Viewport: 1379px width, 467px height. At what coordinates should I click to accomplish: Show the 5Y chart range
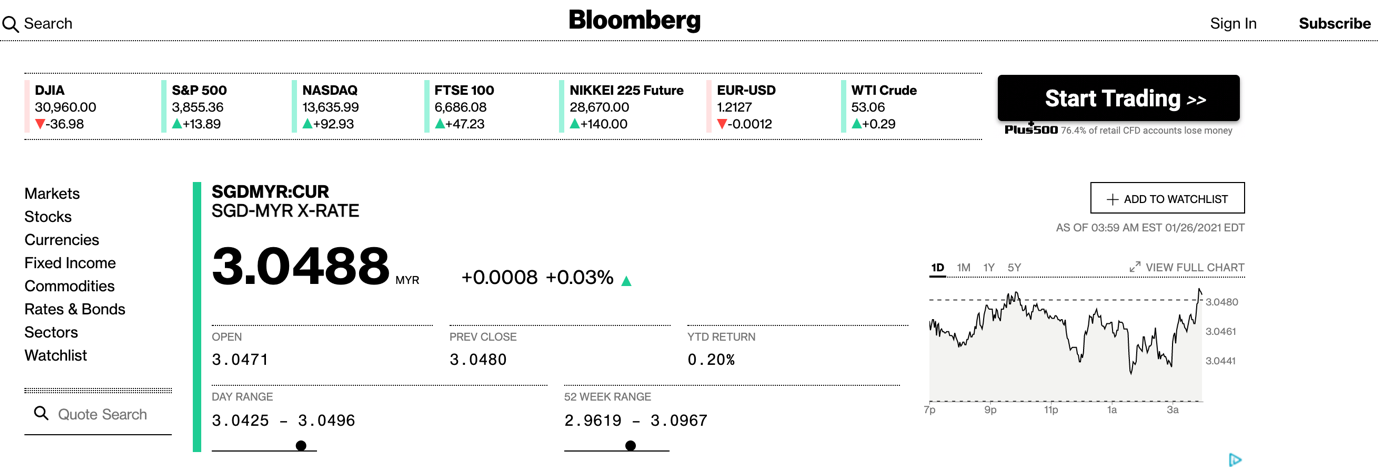tap(1014, 267)
